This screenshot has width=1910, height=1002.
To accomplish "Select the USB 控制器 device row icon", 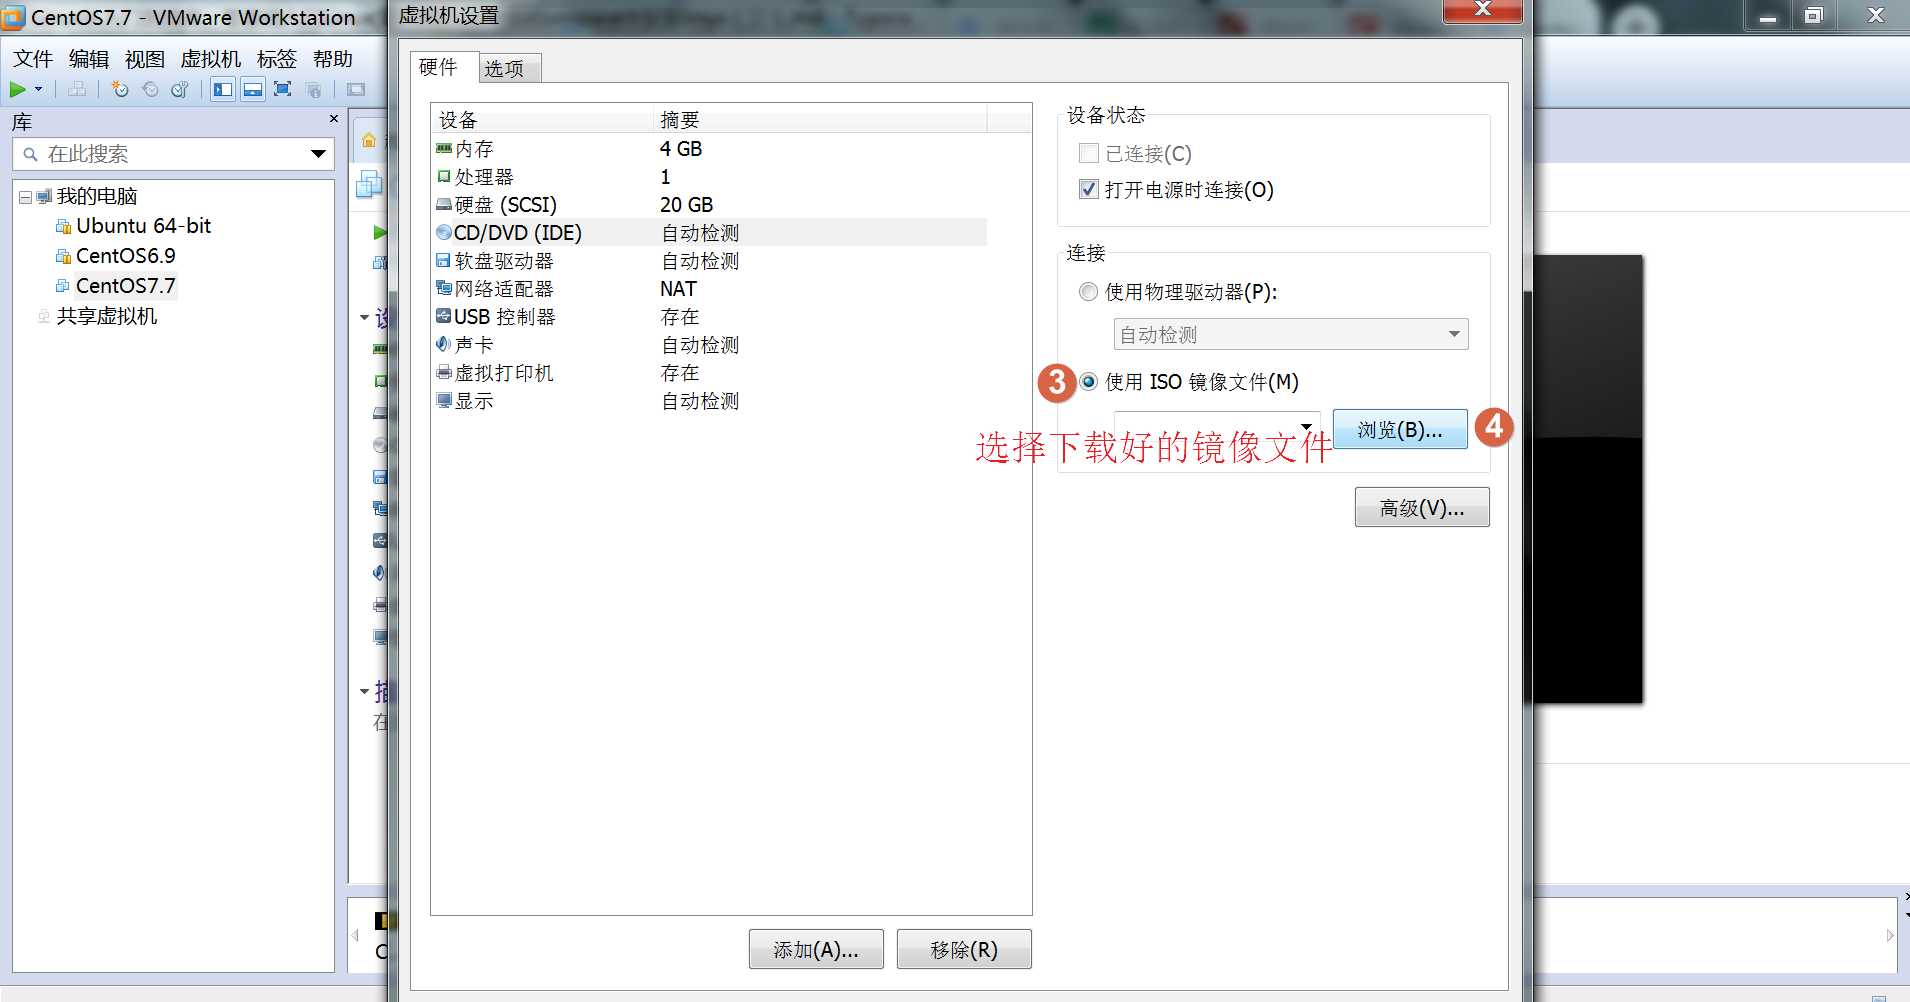I will point(444,317).
